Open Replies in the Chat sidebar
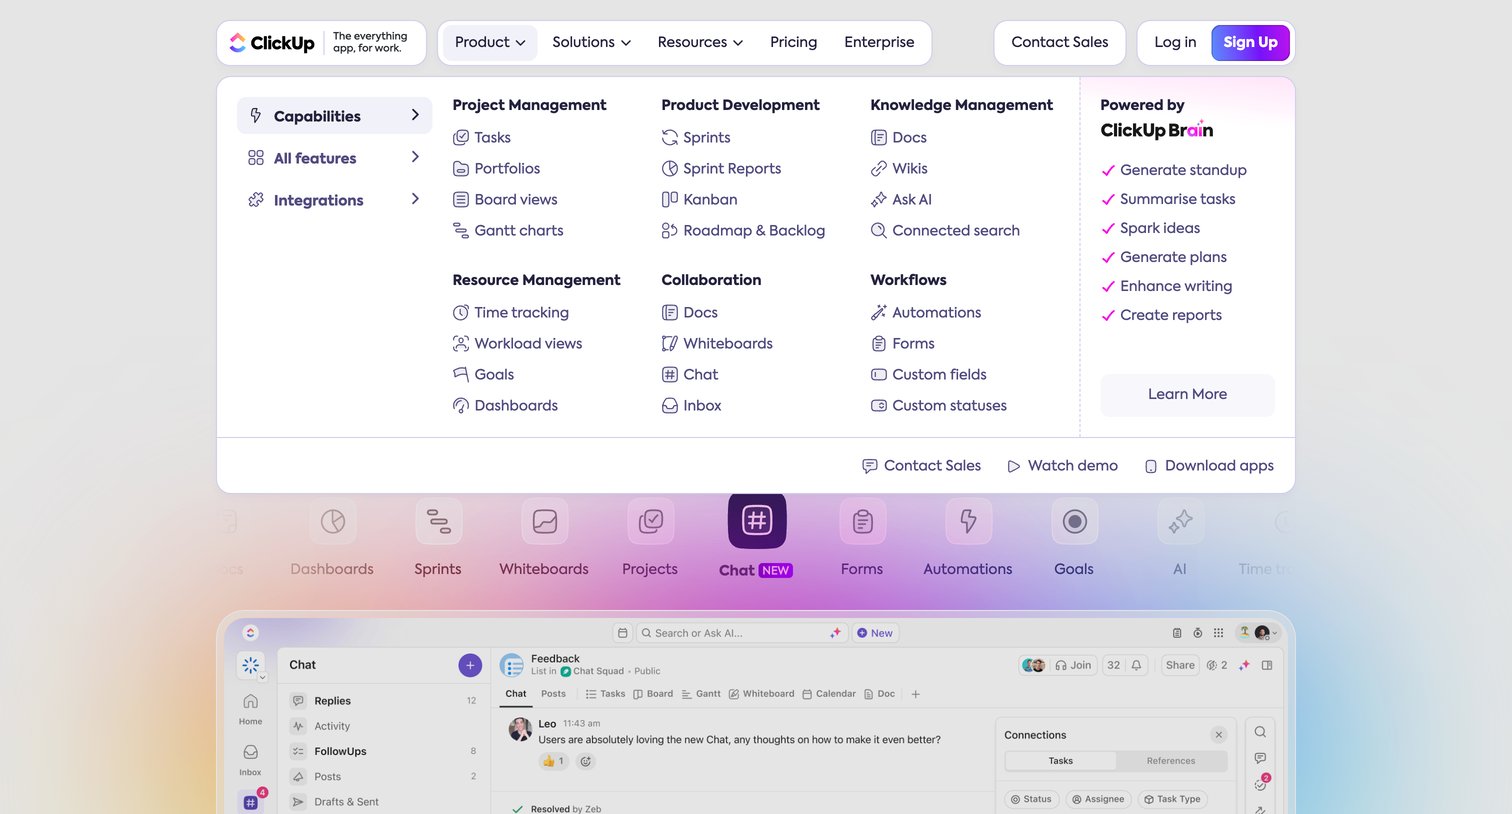Screen dimensions: 1512x814 point(384,701)
